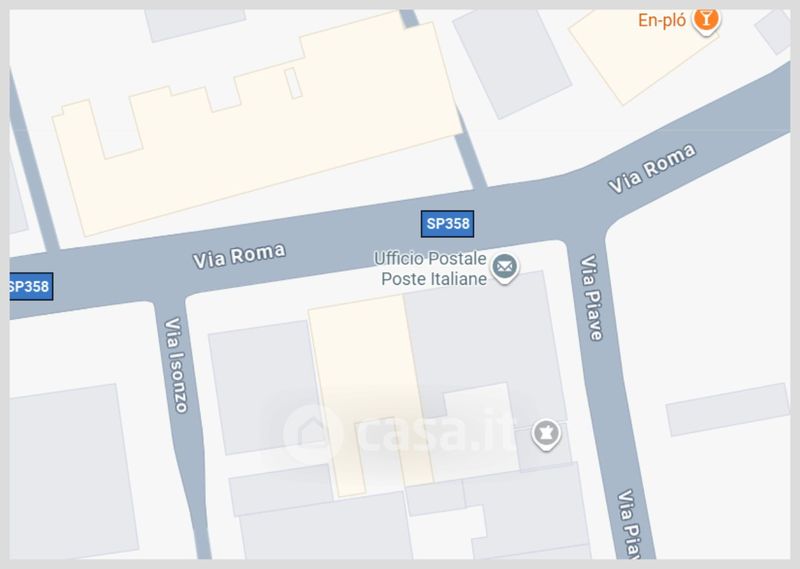The height and width of the screenshot is (569, 800).
Task: Click the Via Isonzo street label
Action: [176, 364]
